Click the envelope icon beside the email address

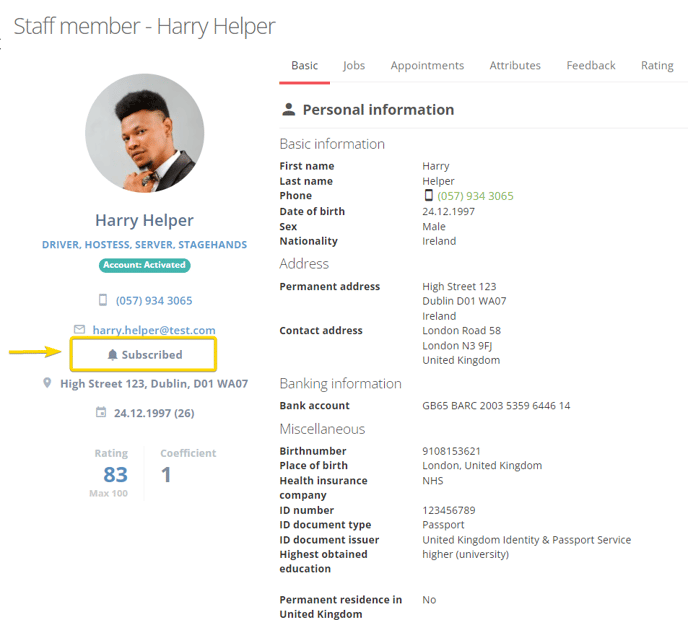click(x=79, y=329)
